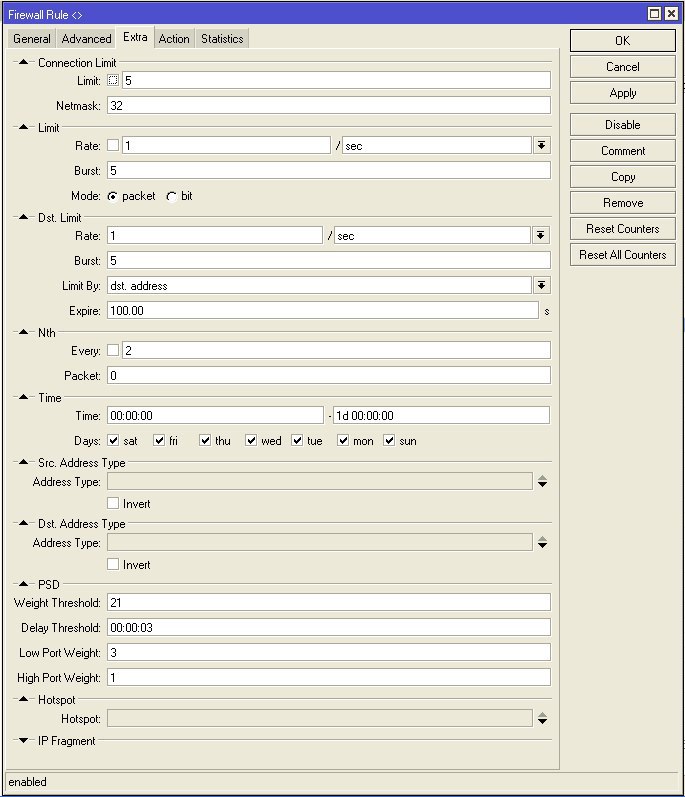Collapse the Hotspot section
The image size is (685, 797).
click(x=23, y=699)
